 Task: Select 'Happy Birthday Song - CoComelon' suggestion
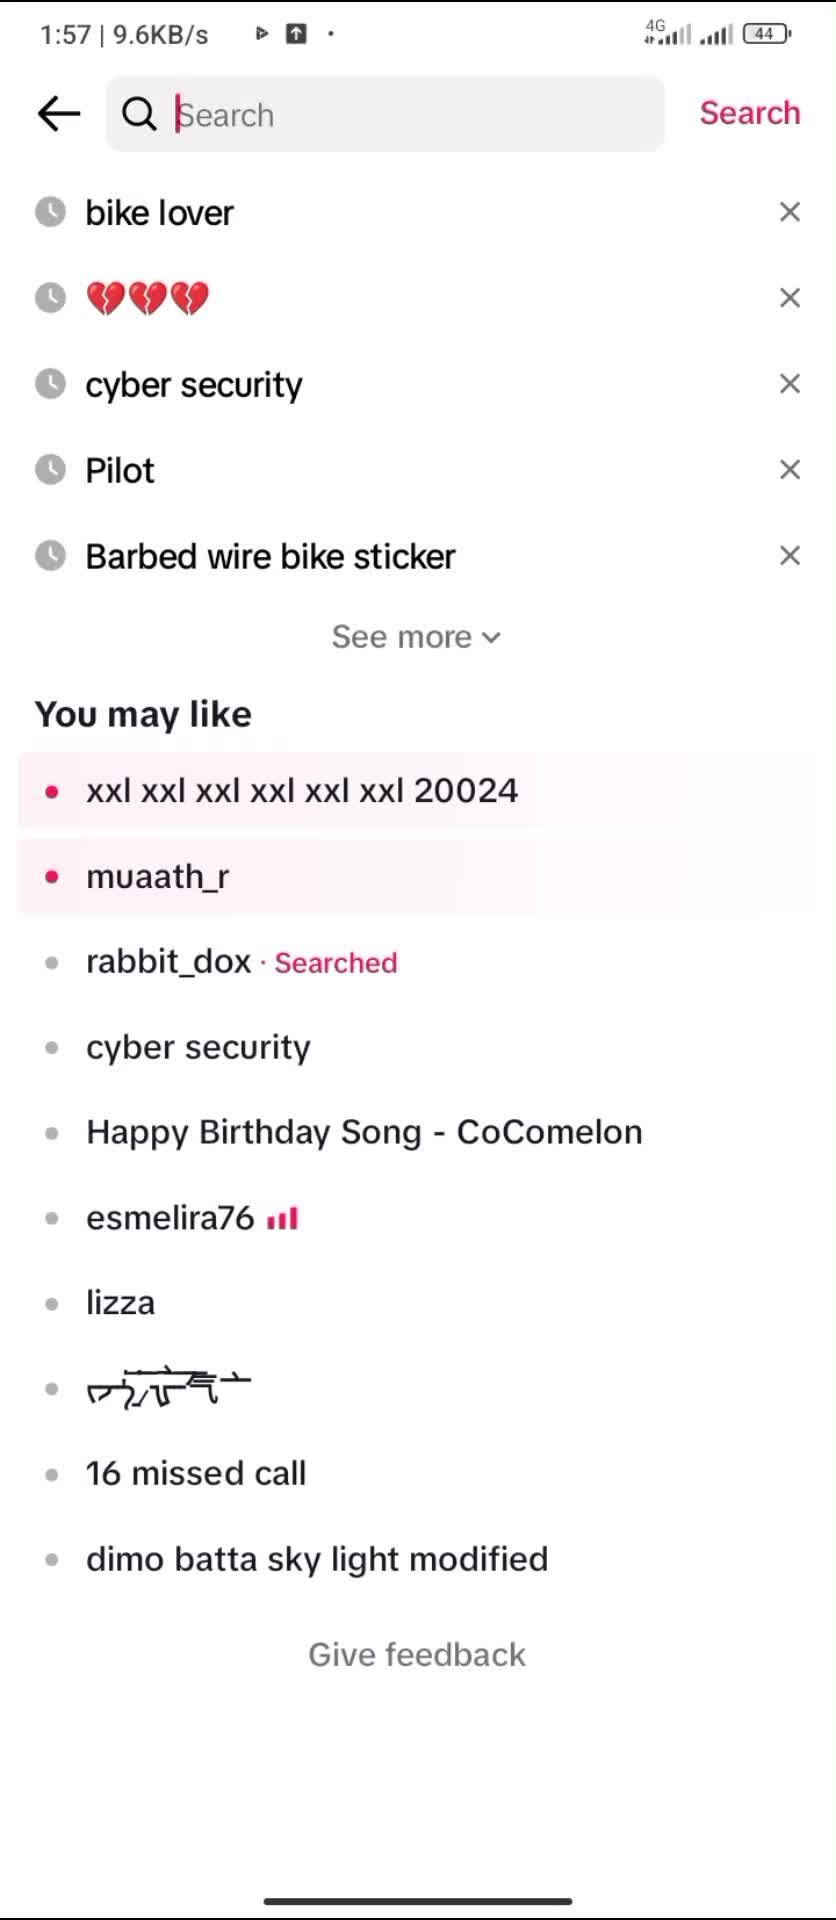pos(364,1133)
